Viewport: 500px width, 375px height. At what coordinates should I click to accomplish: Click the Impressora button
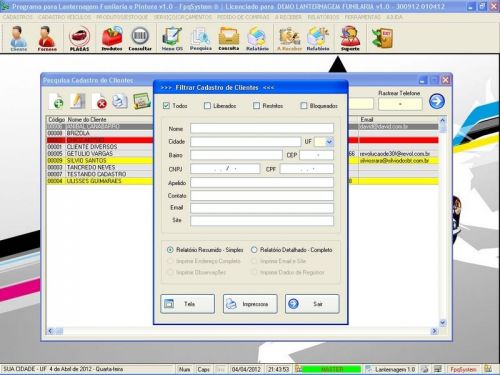250,304
